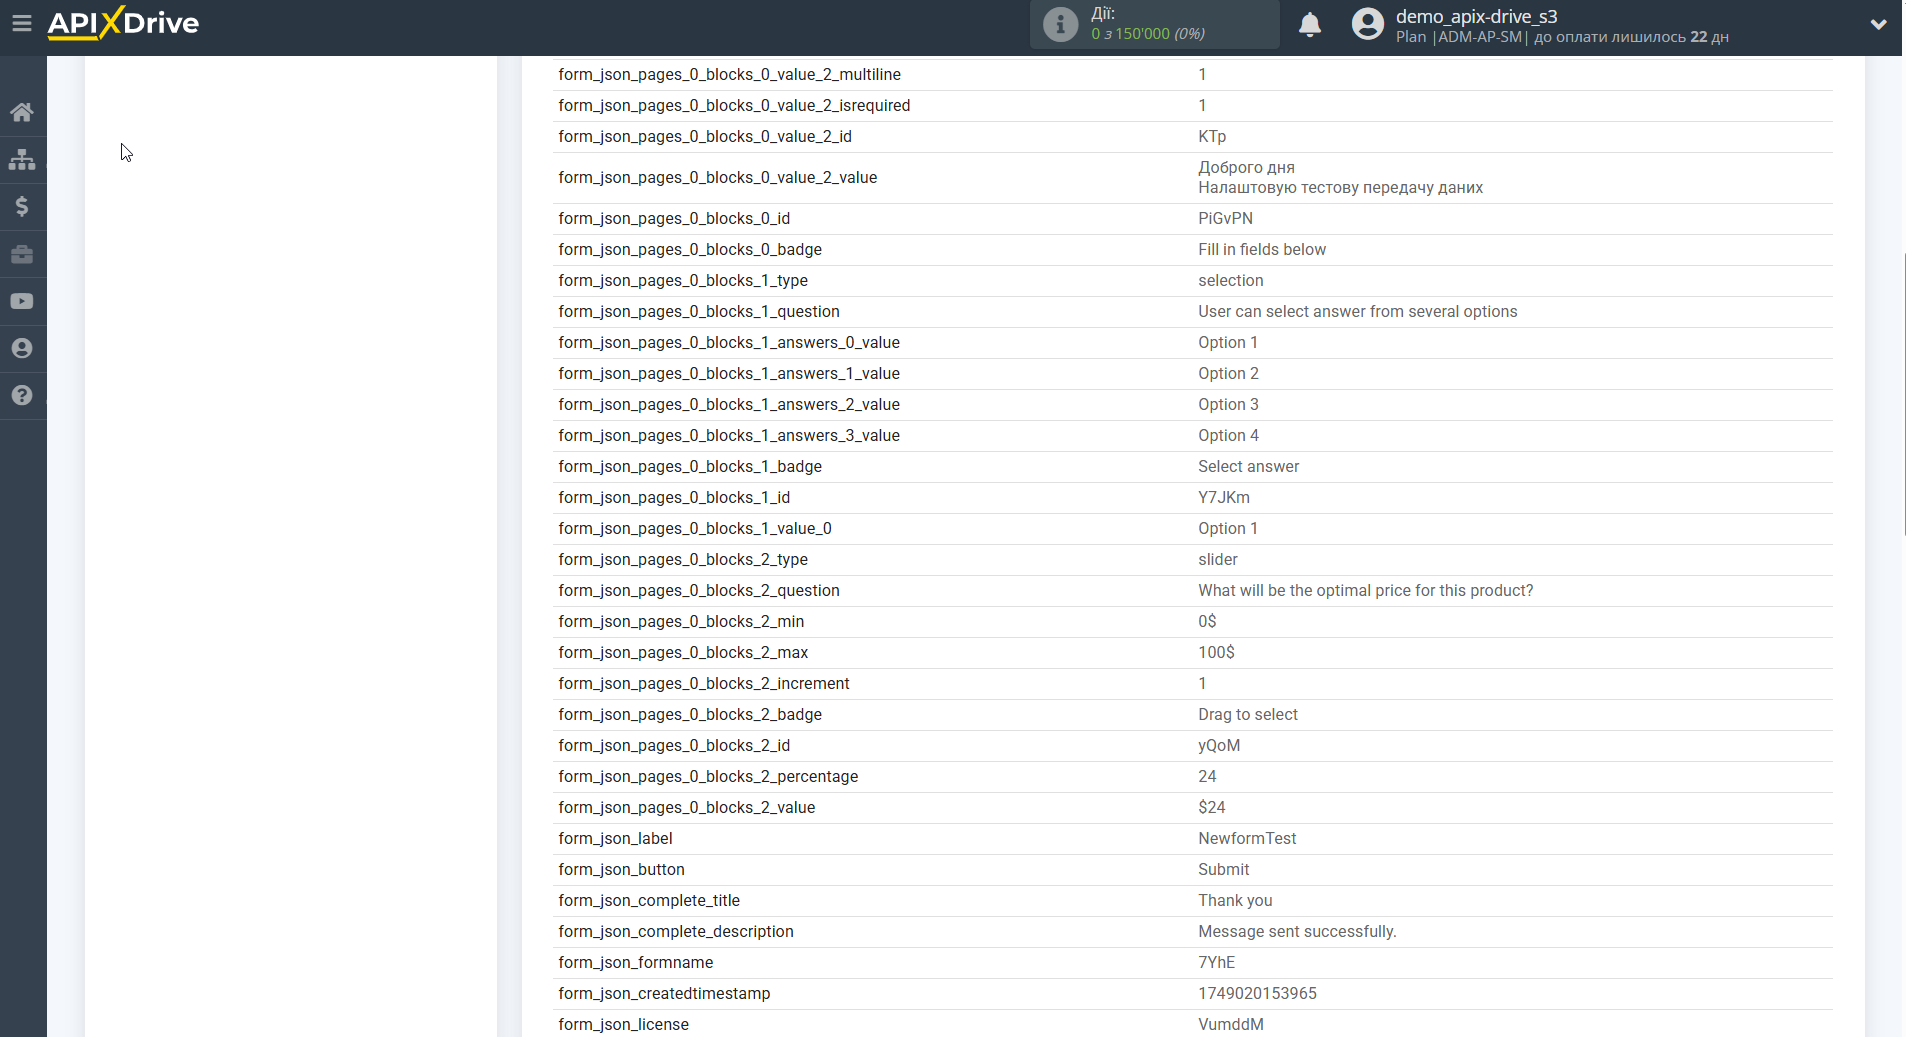Click field form_json_pages_0_blocks_0_value_2_multiline
The height and width of the screenshot is (1037, 1906).
(729, 75)
